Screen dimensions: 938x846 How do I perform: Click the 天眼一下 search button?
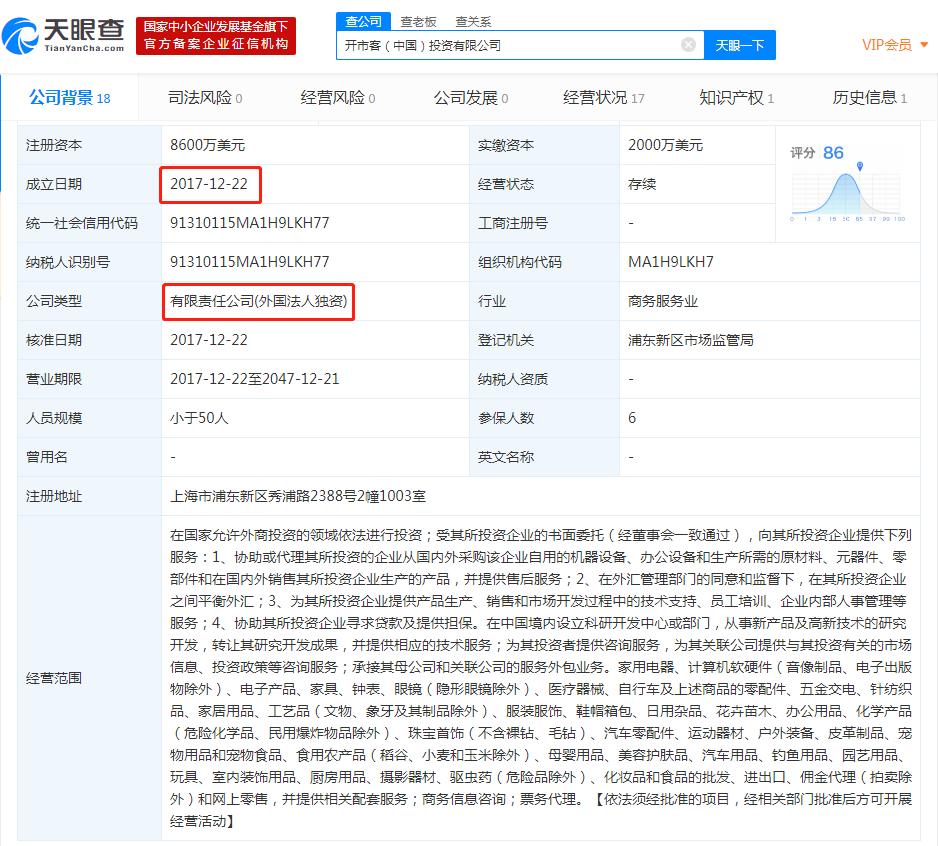[739, 45]
